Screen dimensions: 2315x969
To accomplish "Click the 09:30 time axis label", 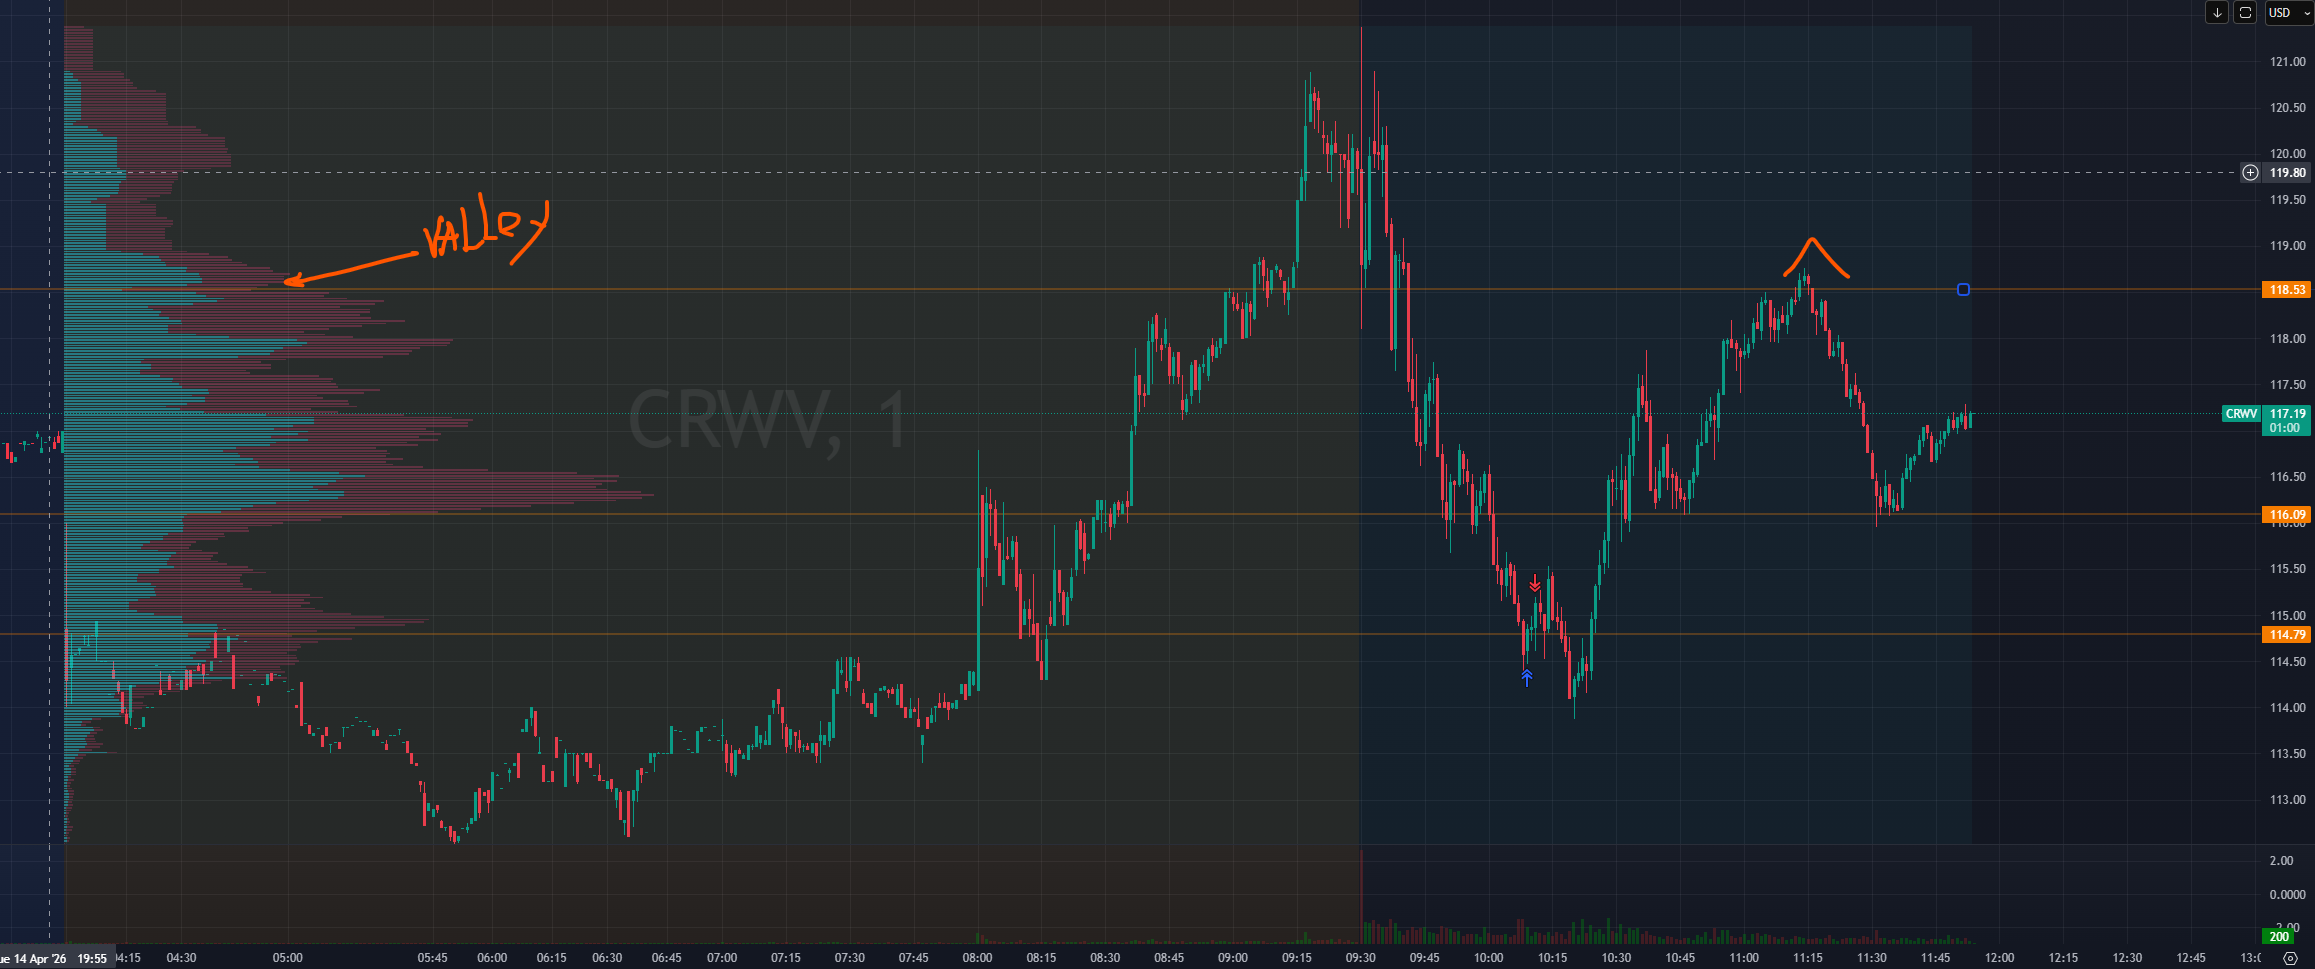I will pyautogui.click(x=1360, y=958).
